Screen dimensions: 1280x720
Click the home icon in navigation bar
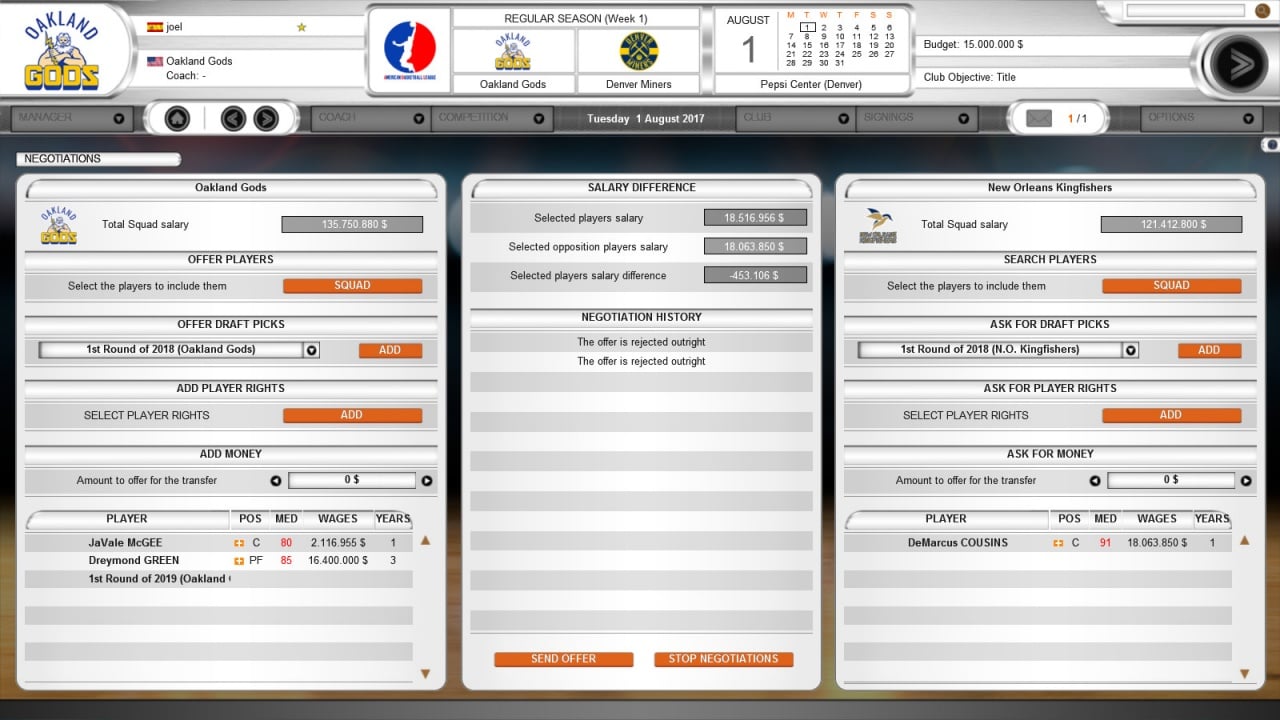tap(177, 119)
